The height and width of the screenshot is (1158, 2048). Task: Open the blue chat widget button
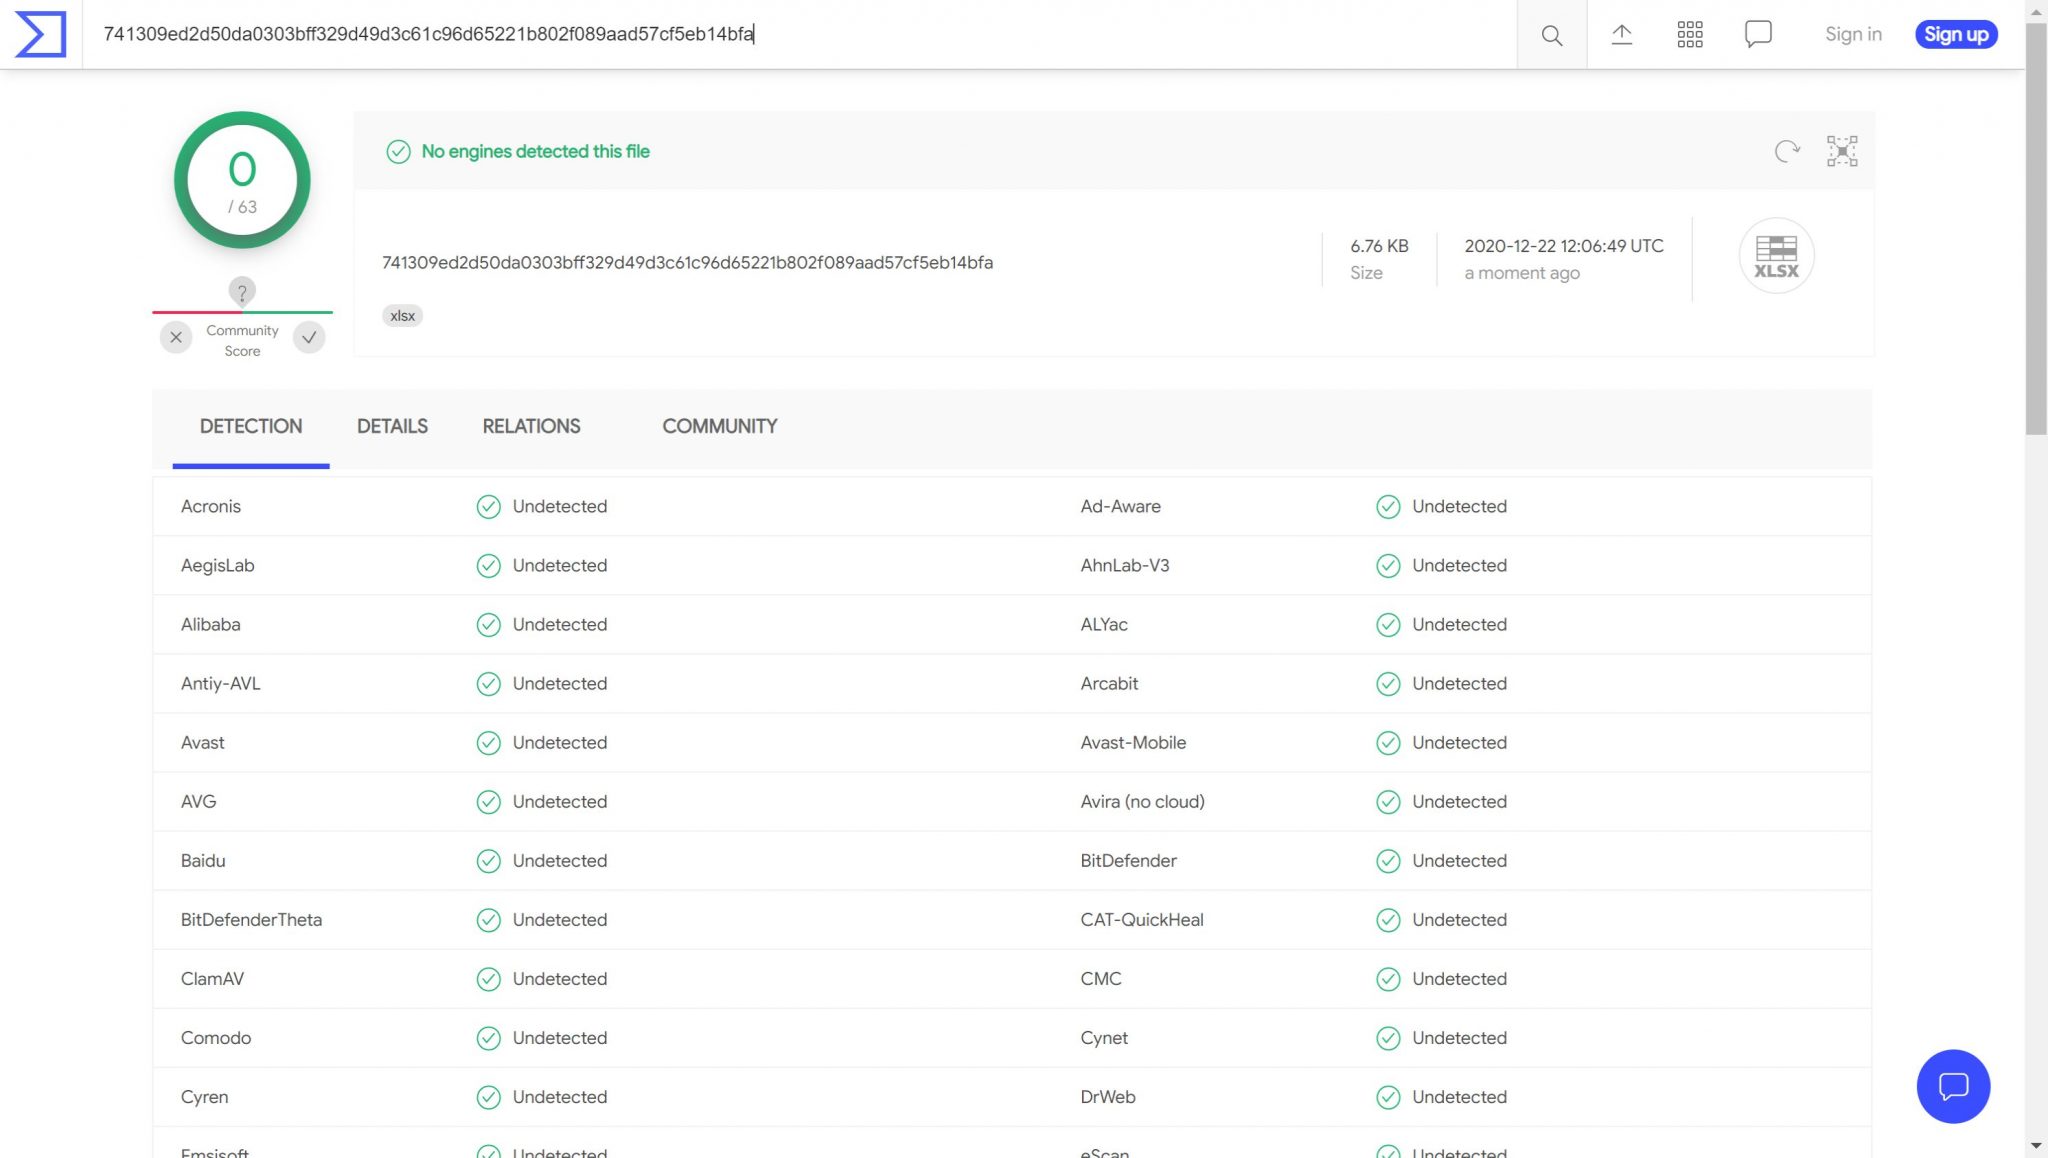[x=1953, y=1086]
